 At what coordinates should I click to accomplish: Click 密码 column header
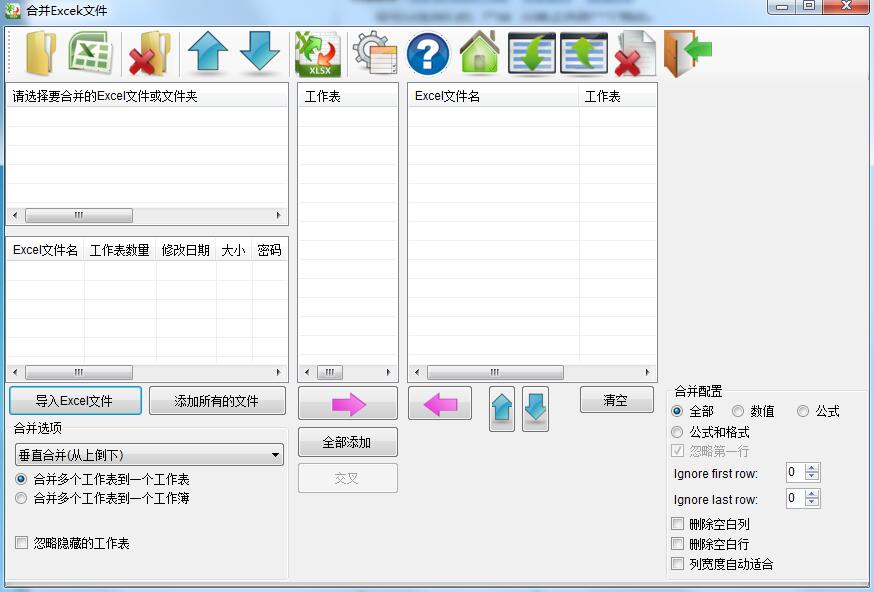click(270, 250)
